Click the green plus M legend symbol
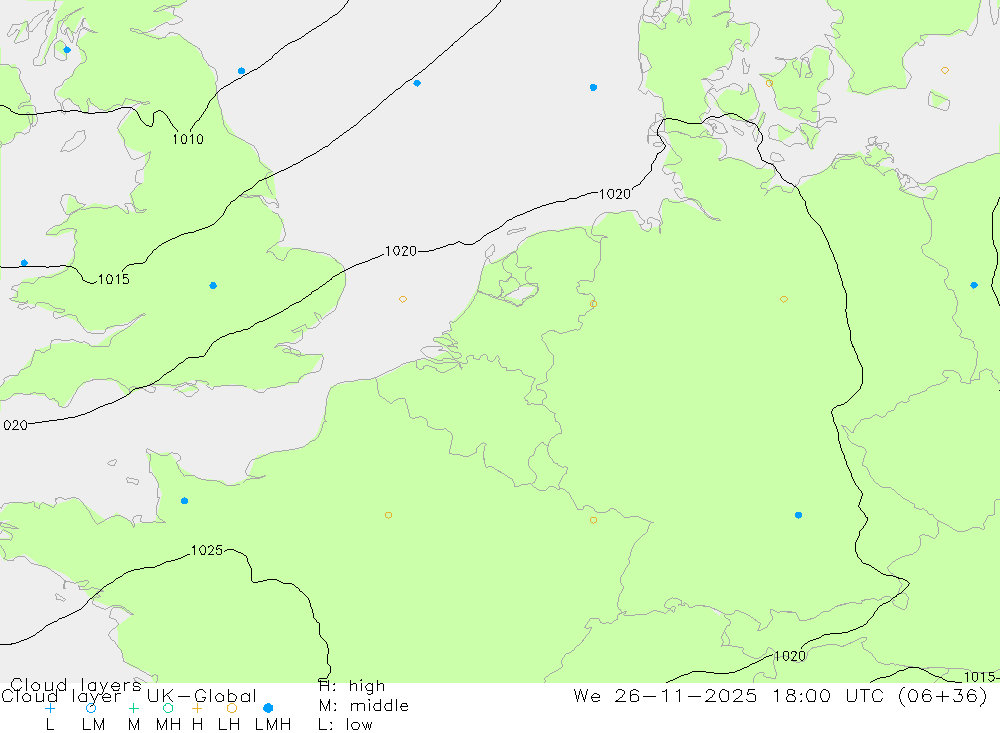Viewport: 1000px width, 733px height. (133, 708)
